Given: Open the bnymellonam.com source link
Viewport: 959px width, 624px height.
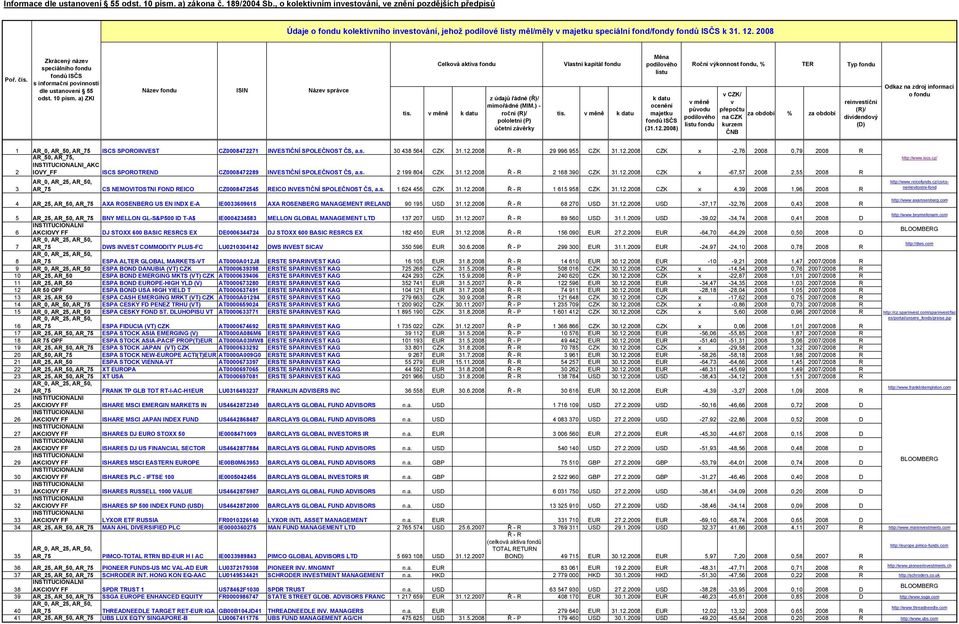Looking at the screenshot, I should point(919,215).
